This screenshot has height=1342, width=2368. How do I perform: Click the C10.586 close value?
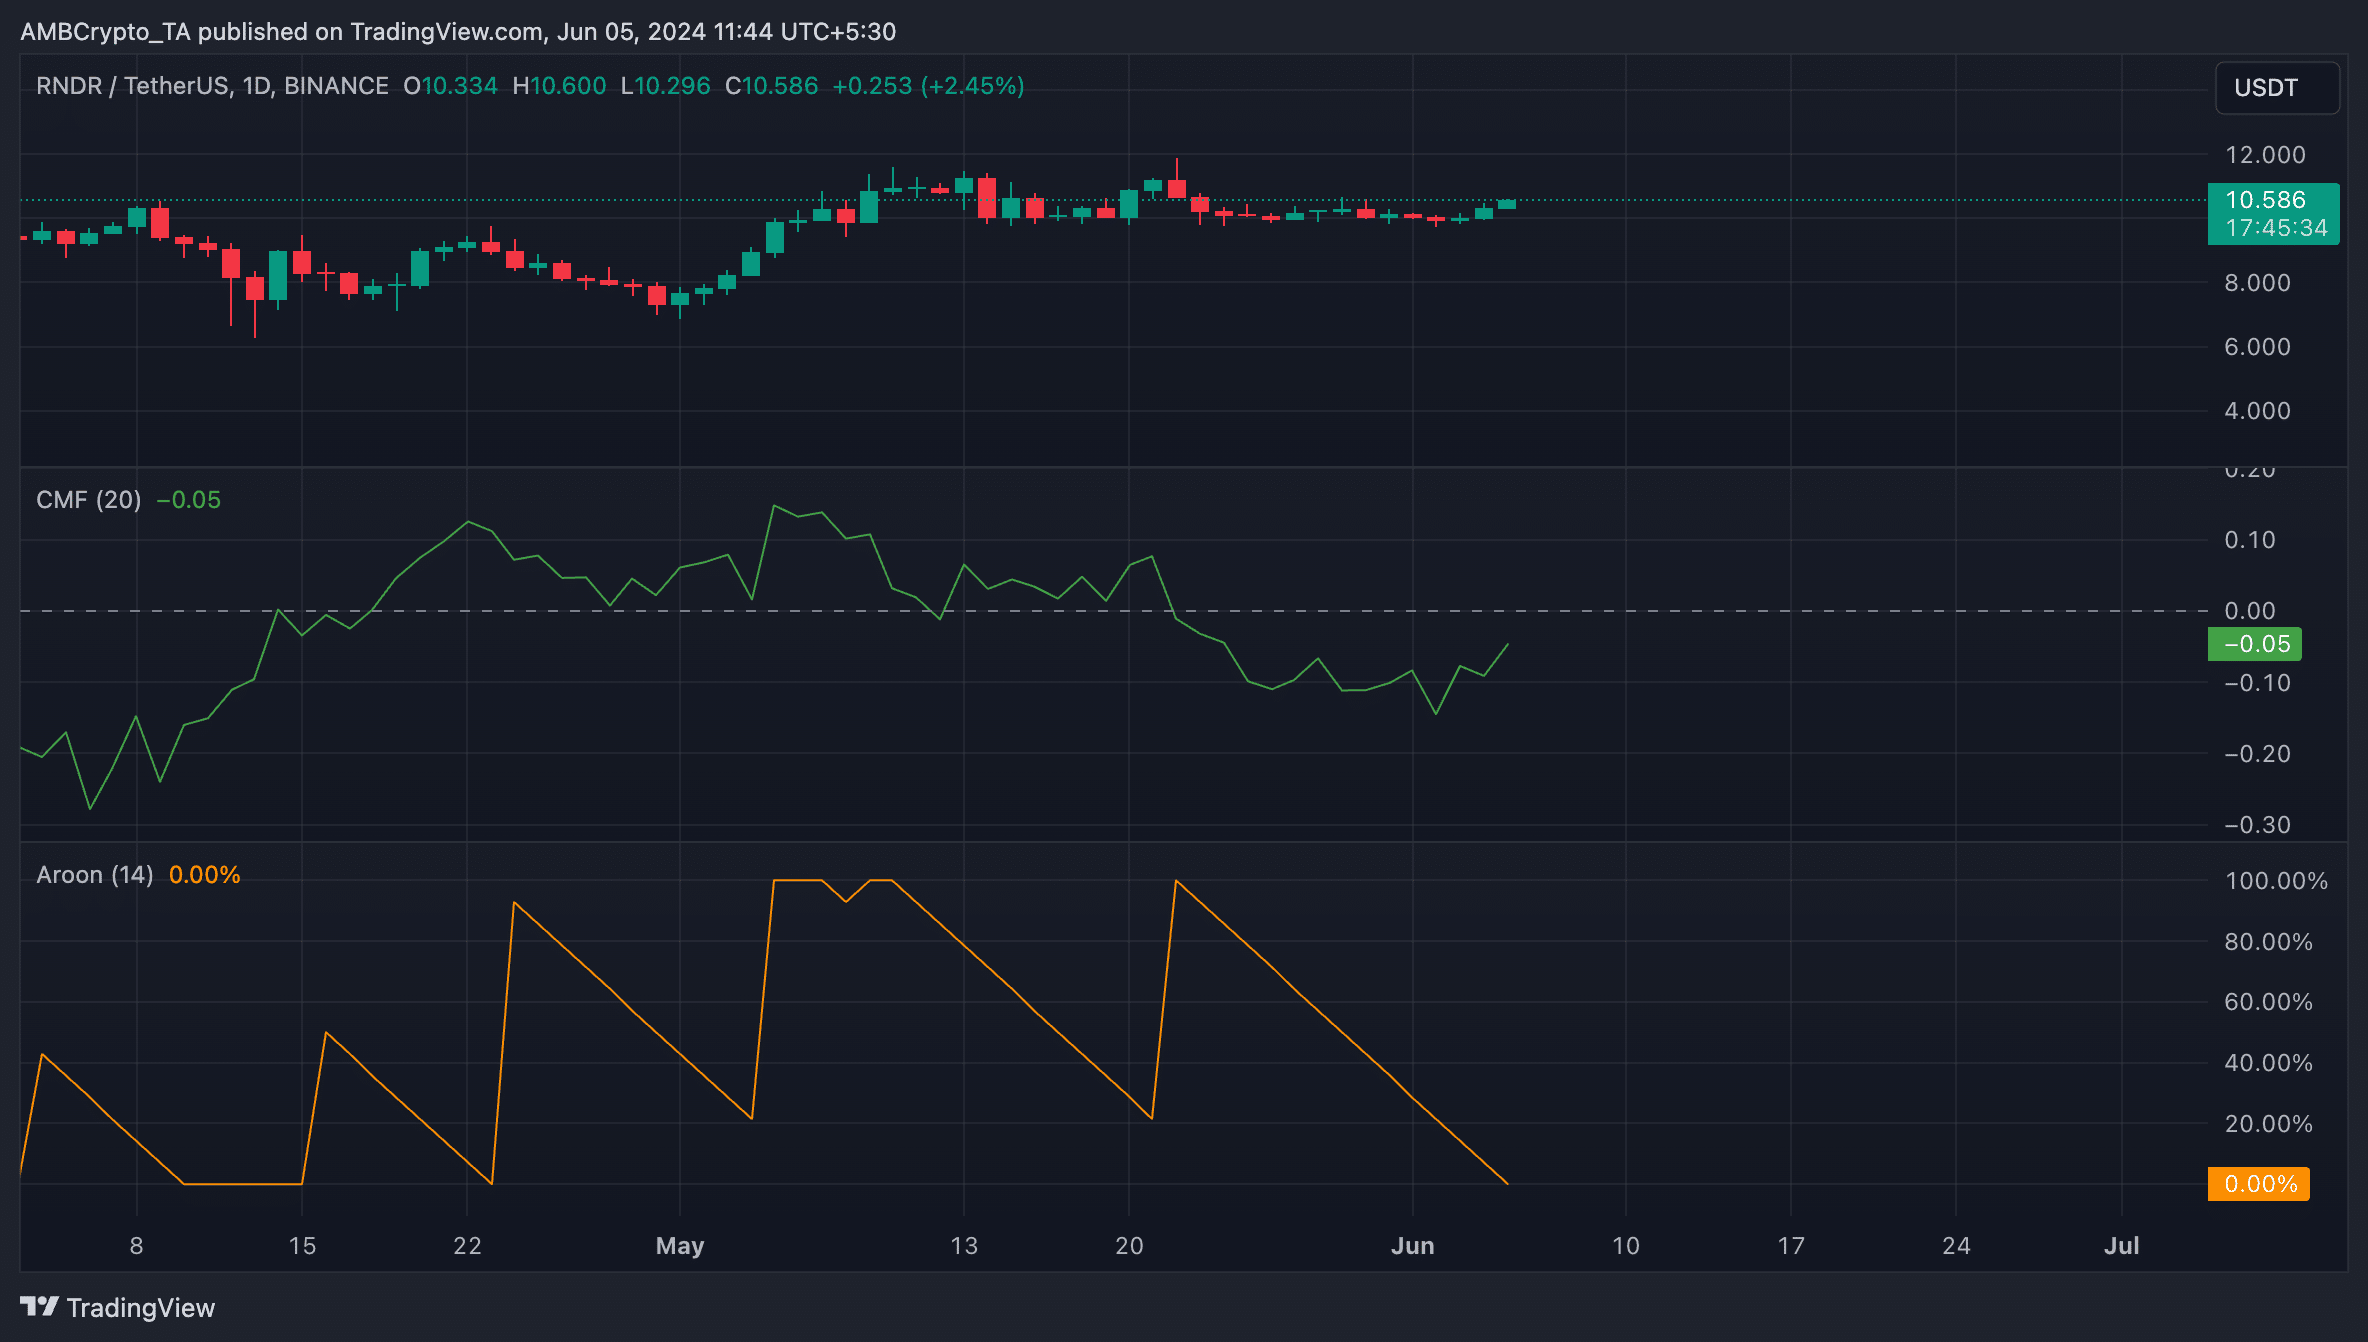click(x=772, y=86)
